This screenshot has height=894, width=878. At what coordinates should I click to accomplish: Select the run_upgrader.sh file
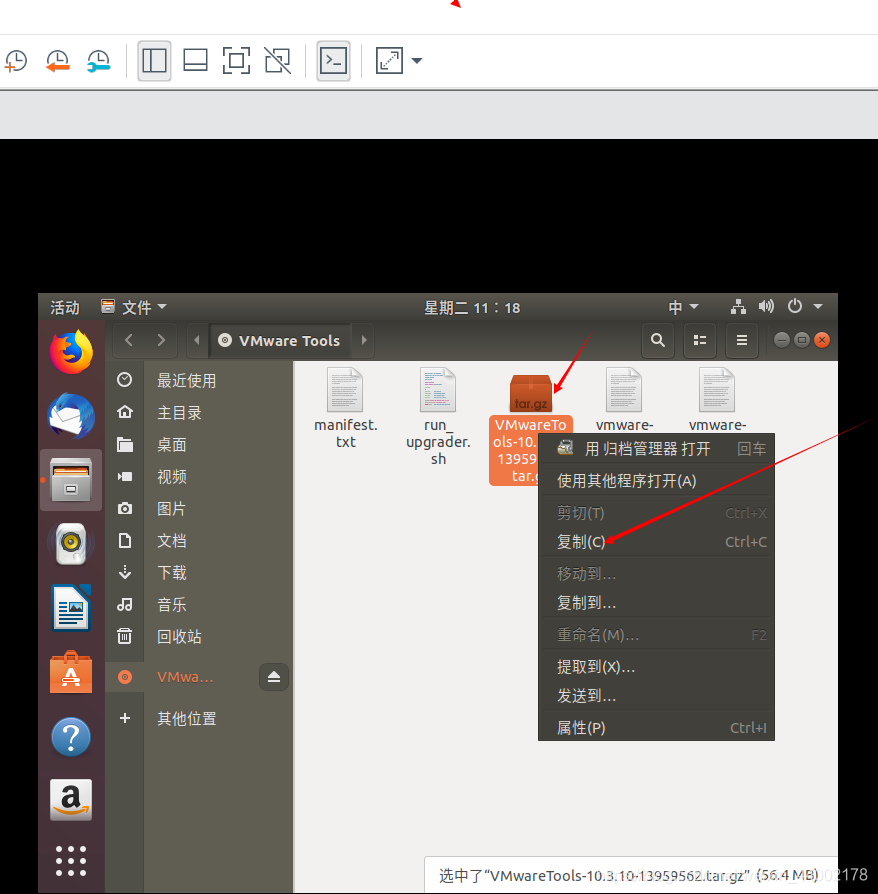pos(438,417)
